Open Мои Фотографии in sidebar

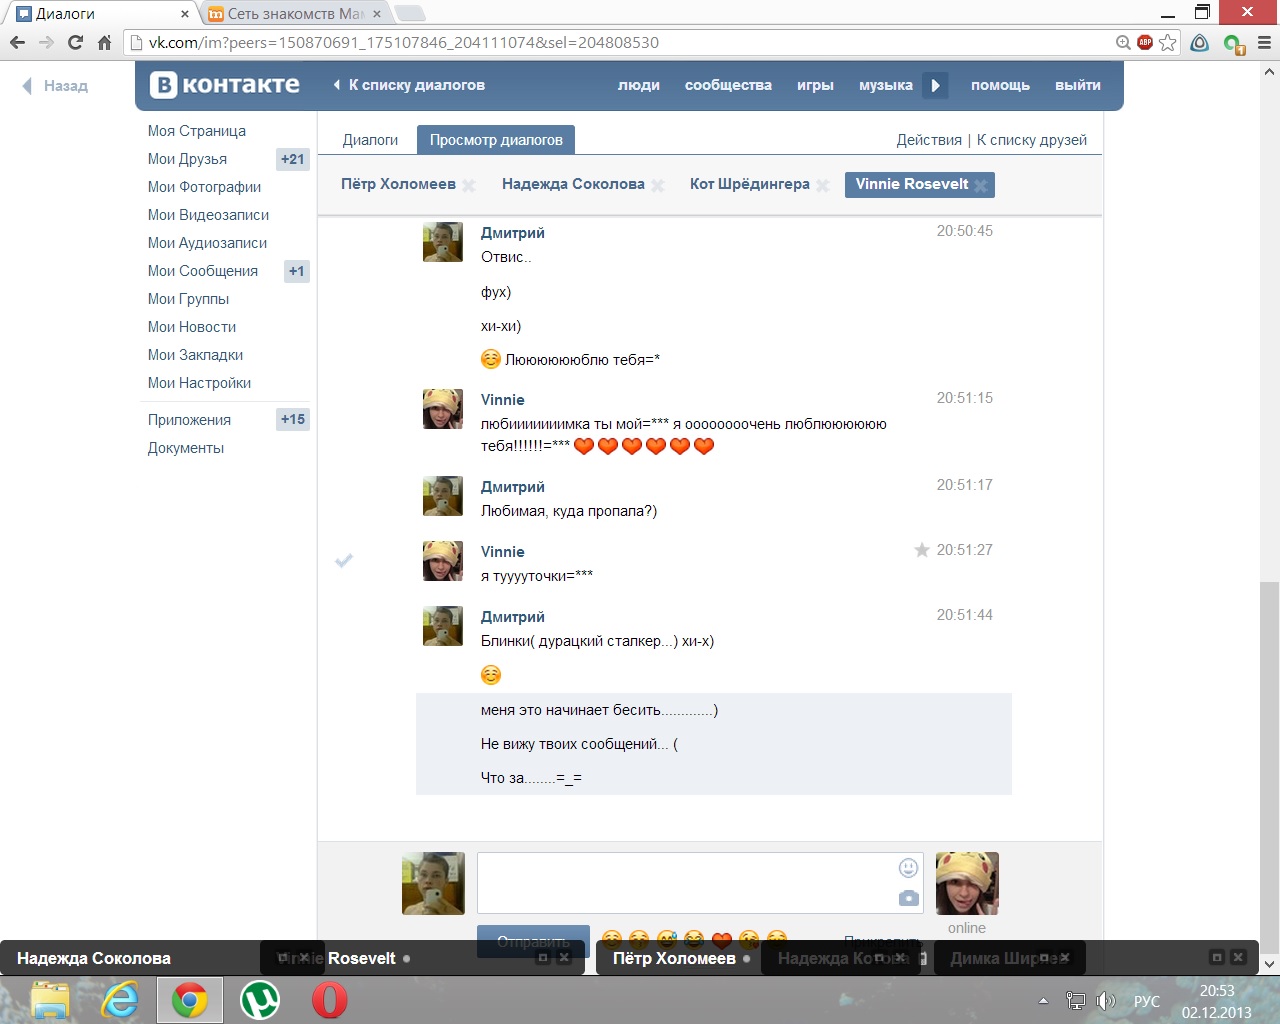click(205, 187)
